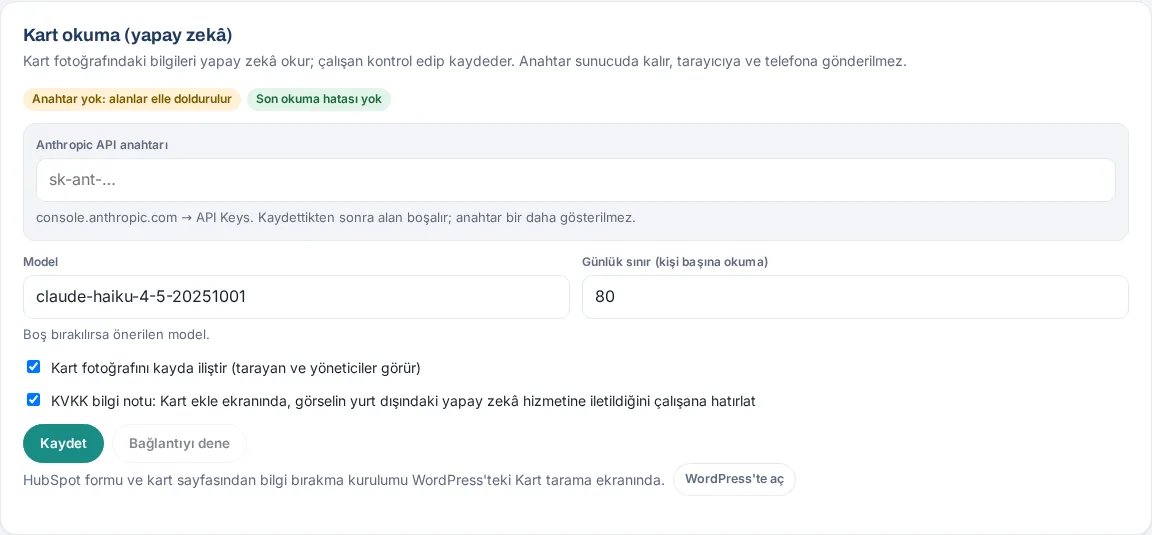The height and width of the screenshot is (535, 1152).
Task: Toggle the 'Kart fotoğrafını kayda iliştir' checkbox
Action: (x=33, y=367)
